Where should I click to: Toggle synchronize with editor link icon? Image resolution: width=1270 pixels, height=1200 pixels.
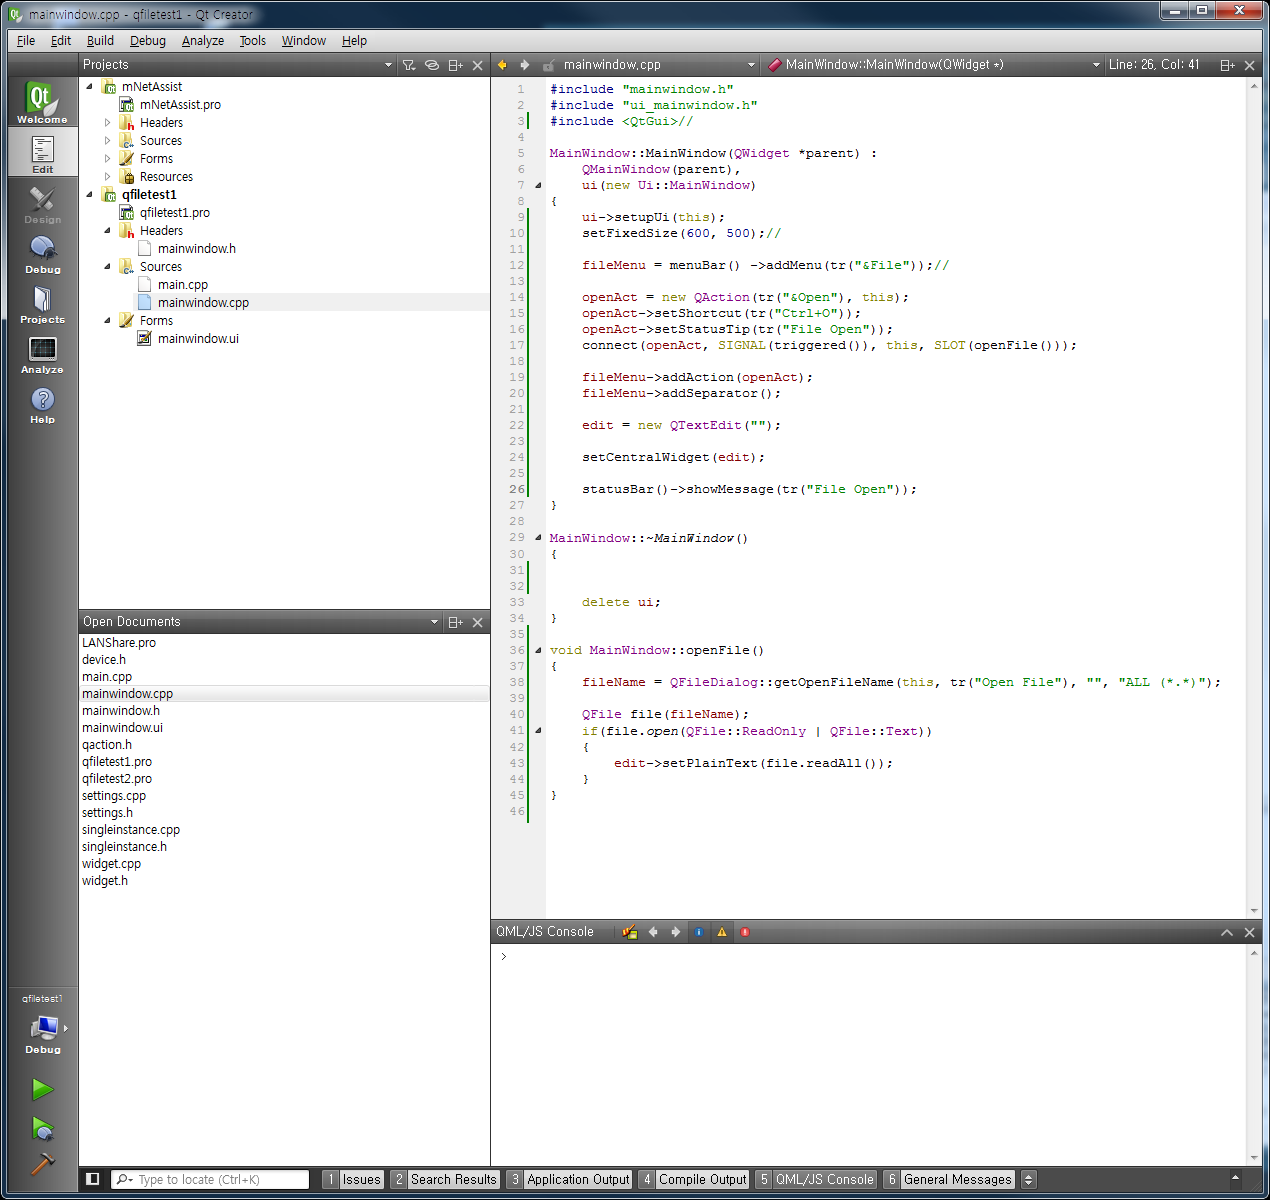point(432,65)
